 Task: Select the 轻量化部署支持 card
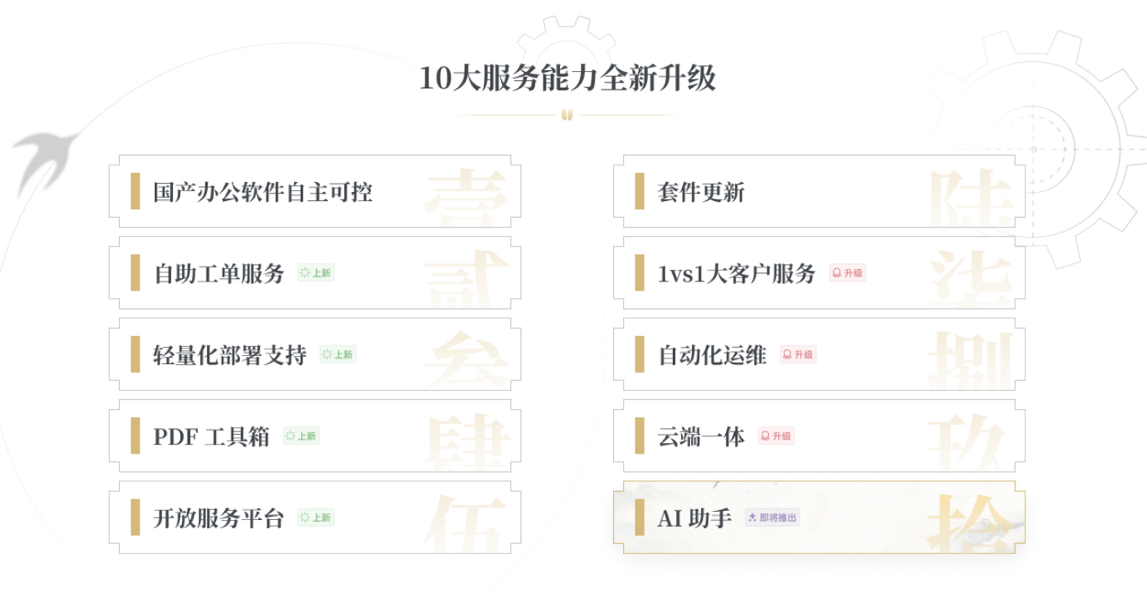coord(315,354)
